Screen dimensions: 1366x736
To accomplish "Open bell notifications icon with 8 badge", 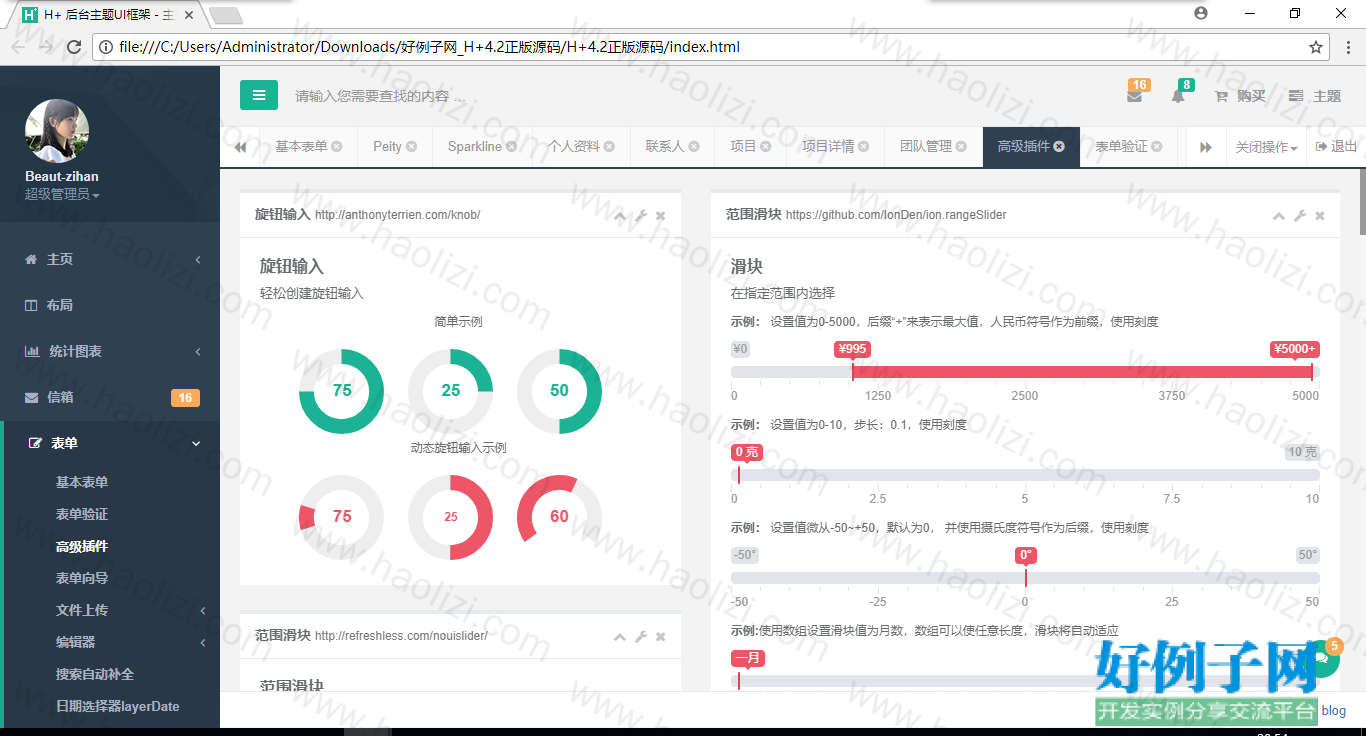I will click(1179, 94).
